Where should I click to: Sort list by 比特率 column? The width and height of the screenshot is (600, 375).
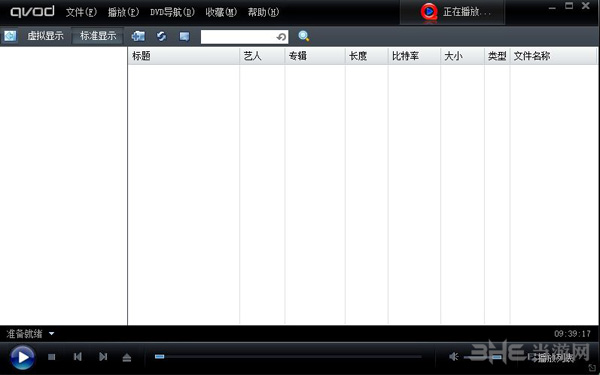pyautogui.click(x=414, y=56)
